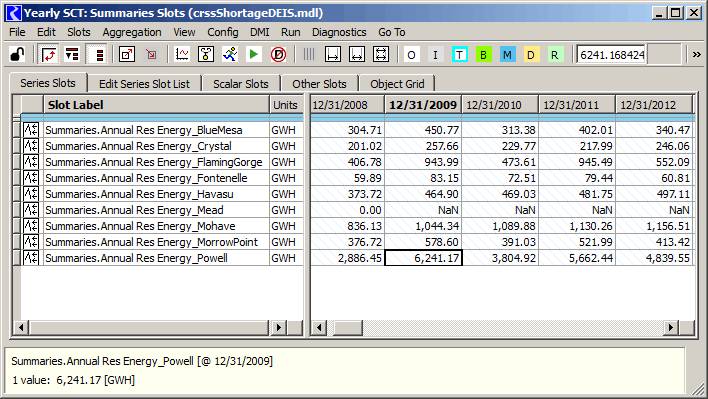Click the series slot icon for Mohave row
The height and width of the screenshot is (399, 708).
coord(31,226)
